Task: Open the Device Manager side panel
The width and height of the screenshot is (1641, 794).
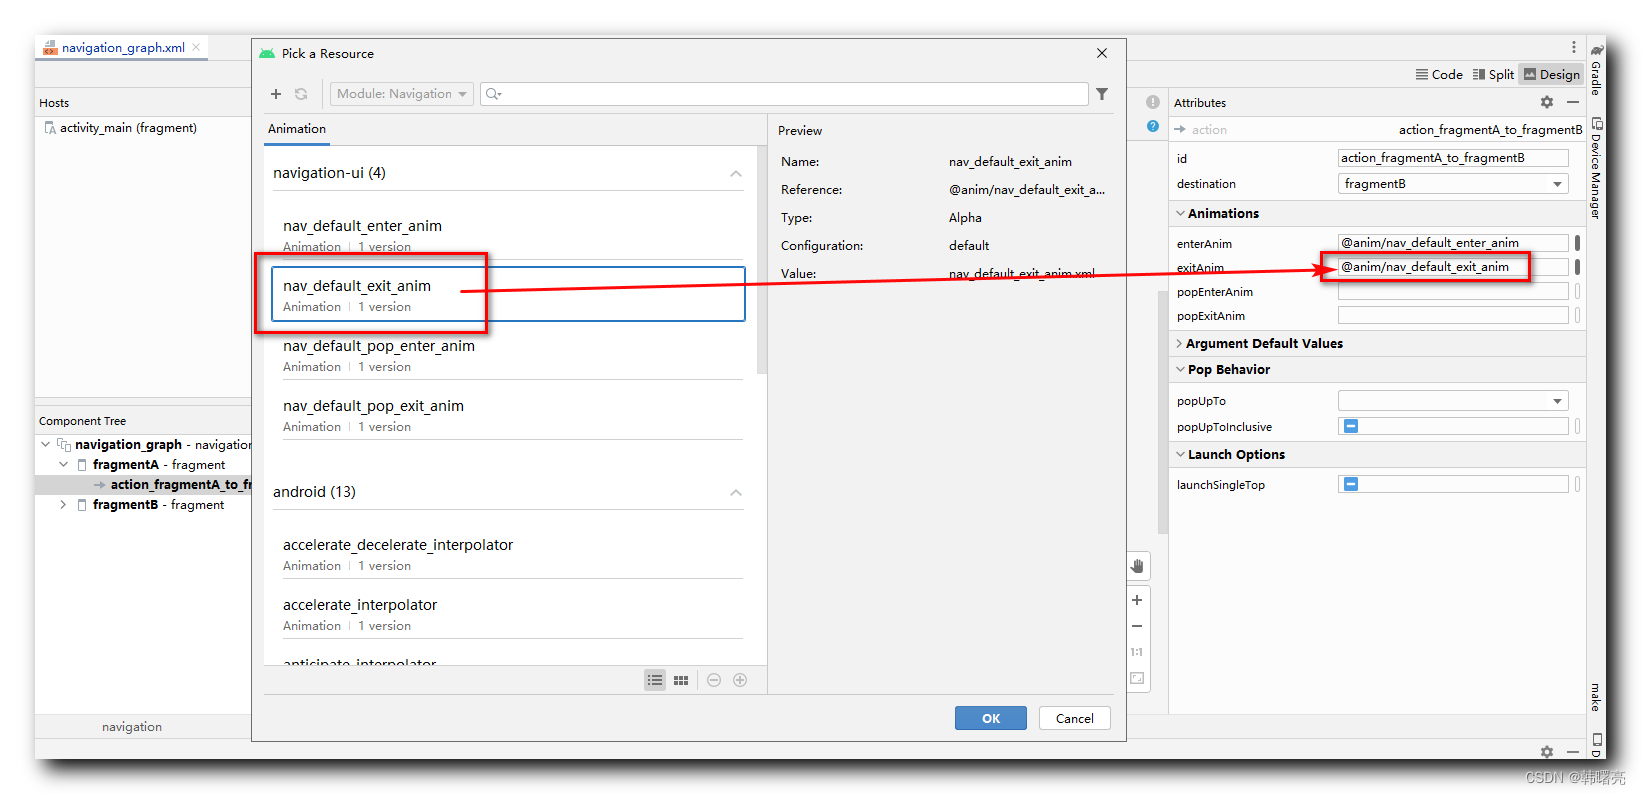Action: click(x=1597, y=169)
